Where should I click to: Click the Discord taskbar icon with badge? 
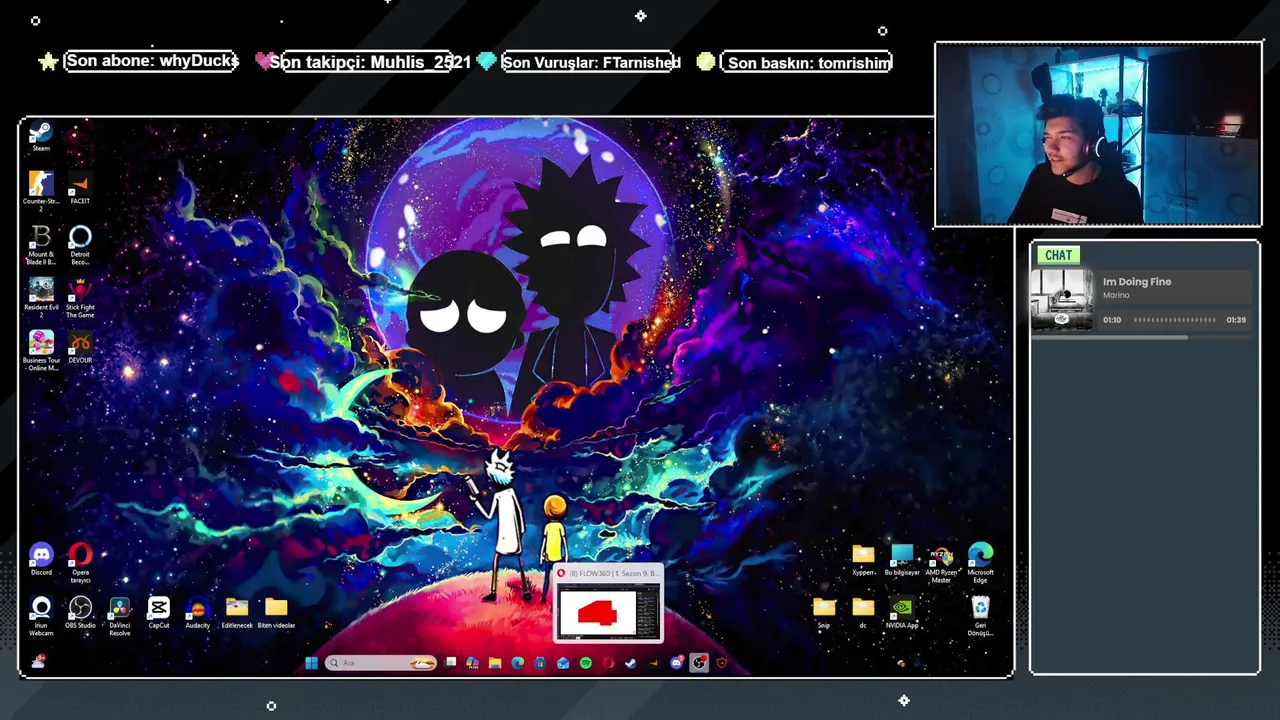676,663
